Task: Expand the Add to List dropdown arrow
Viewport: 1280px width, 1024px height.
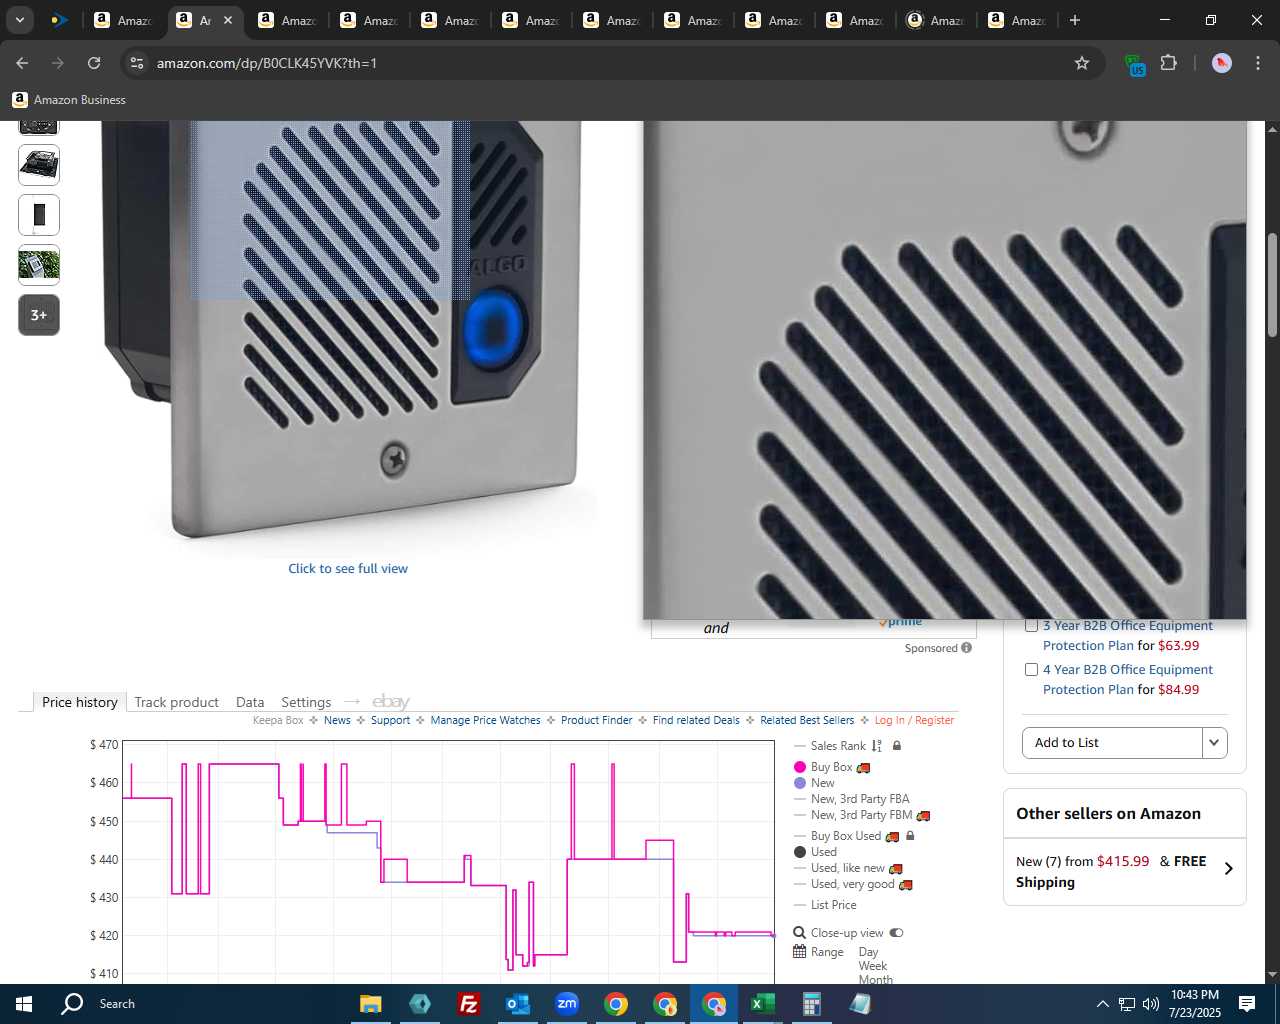Action: point(1214,743)
